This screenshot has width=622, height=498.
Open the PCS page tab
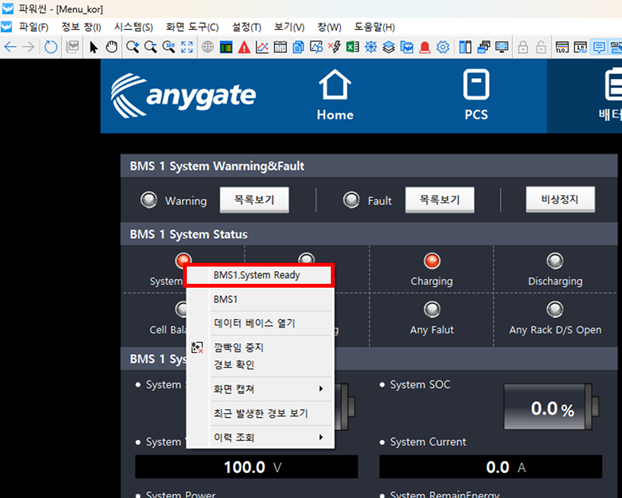(476, 96)
